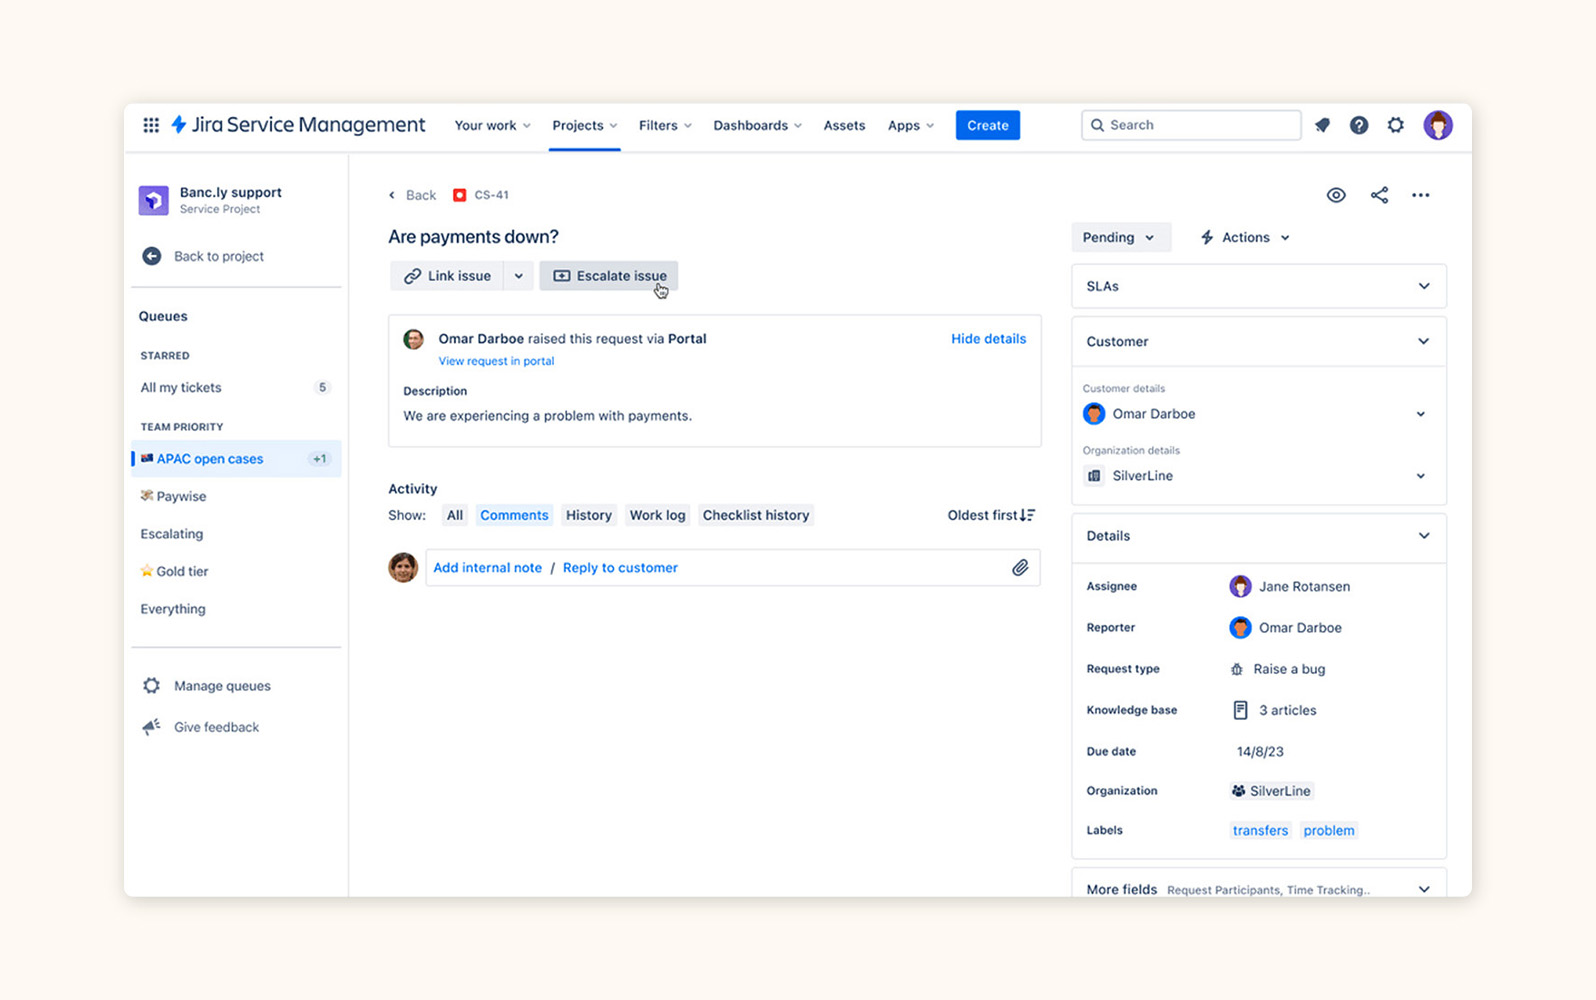Click the Back link above issue title
The width and height of the screenshot is (1596, 1000).
point(413,195)
